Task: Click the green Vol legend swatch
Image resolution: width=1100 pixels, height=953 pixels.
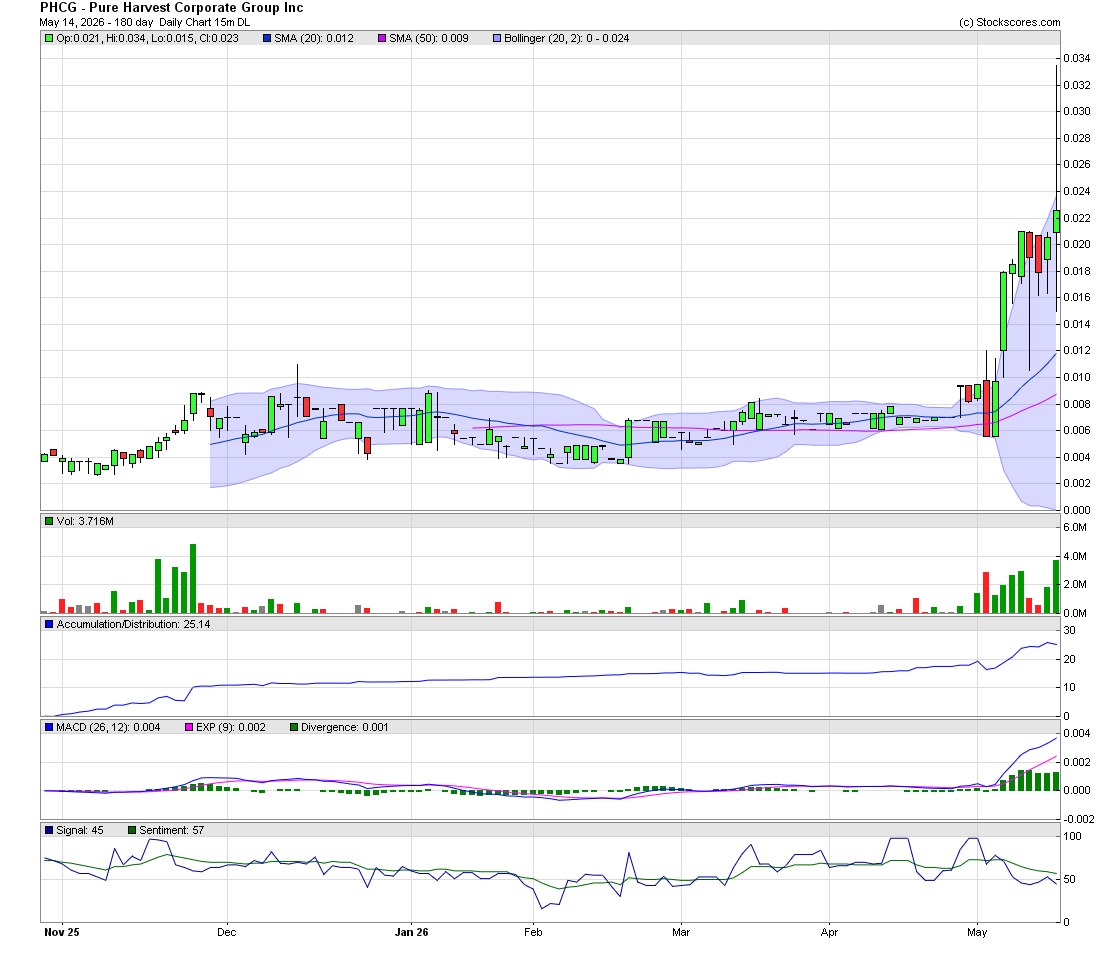Action: click(x=49, y=521)
